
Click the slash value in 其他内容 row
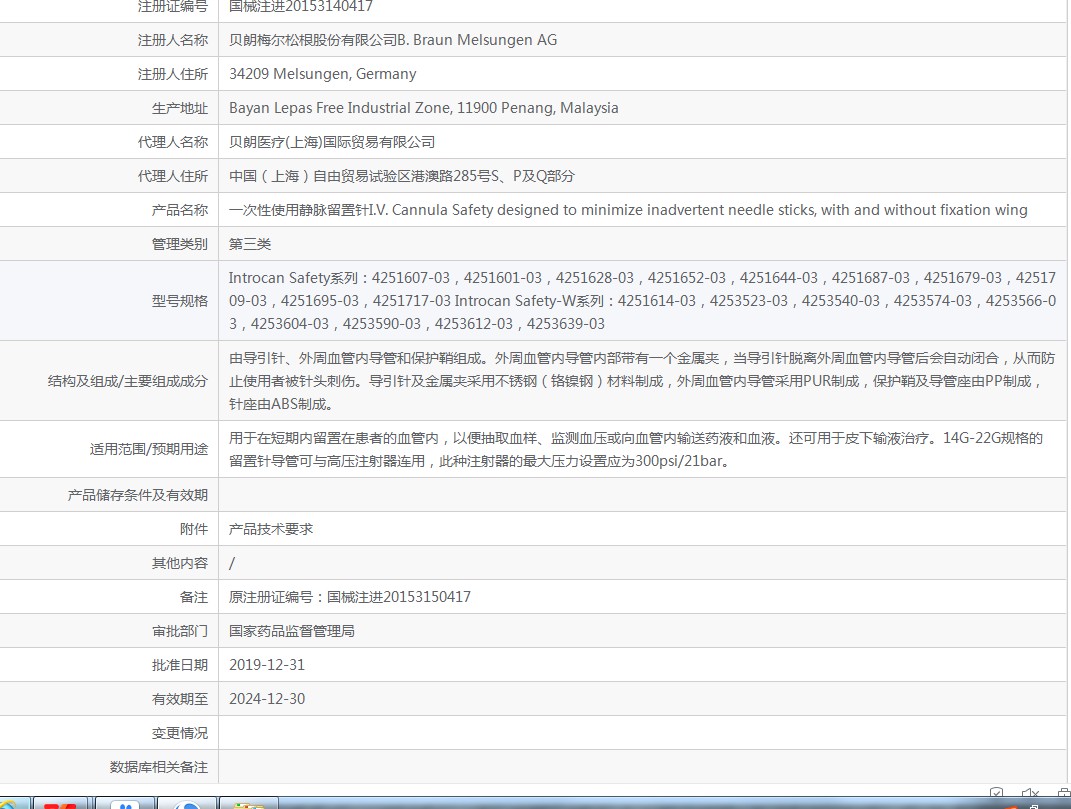(232, 563)
